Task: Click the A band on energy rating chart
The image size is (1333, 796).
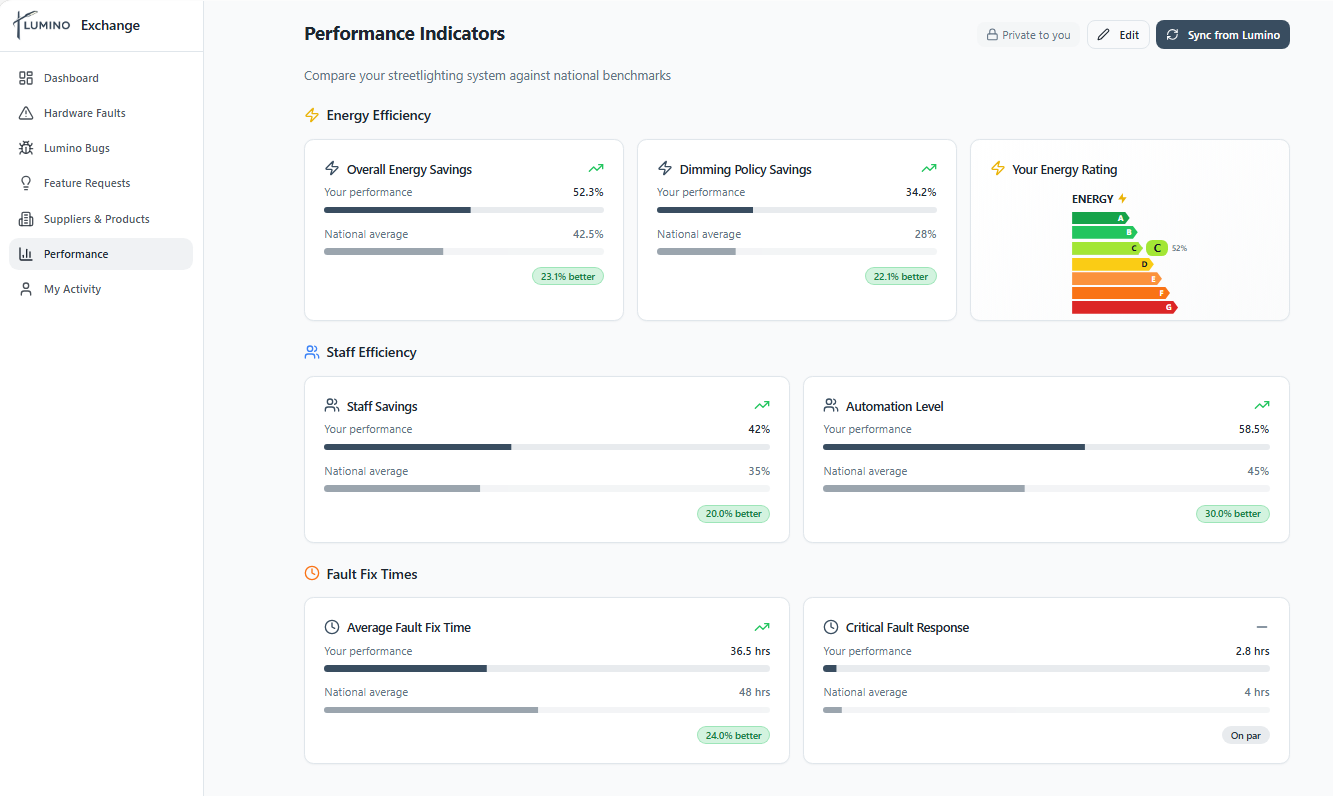Action: [x=1100, y=218]
